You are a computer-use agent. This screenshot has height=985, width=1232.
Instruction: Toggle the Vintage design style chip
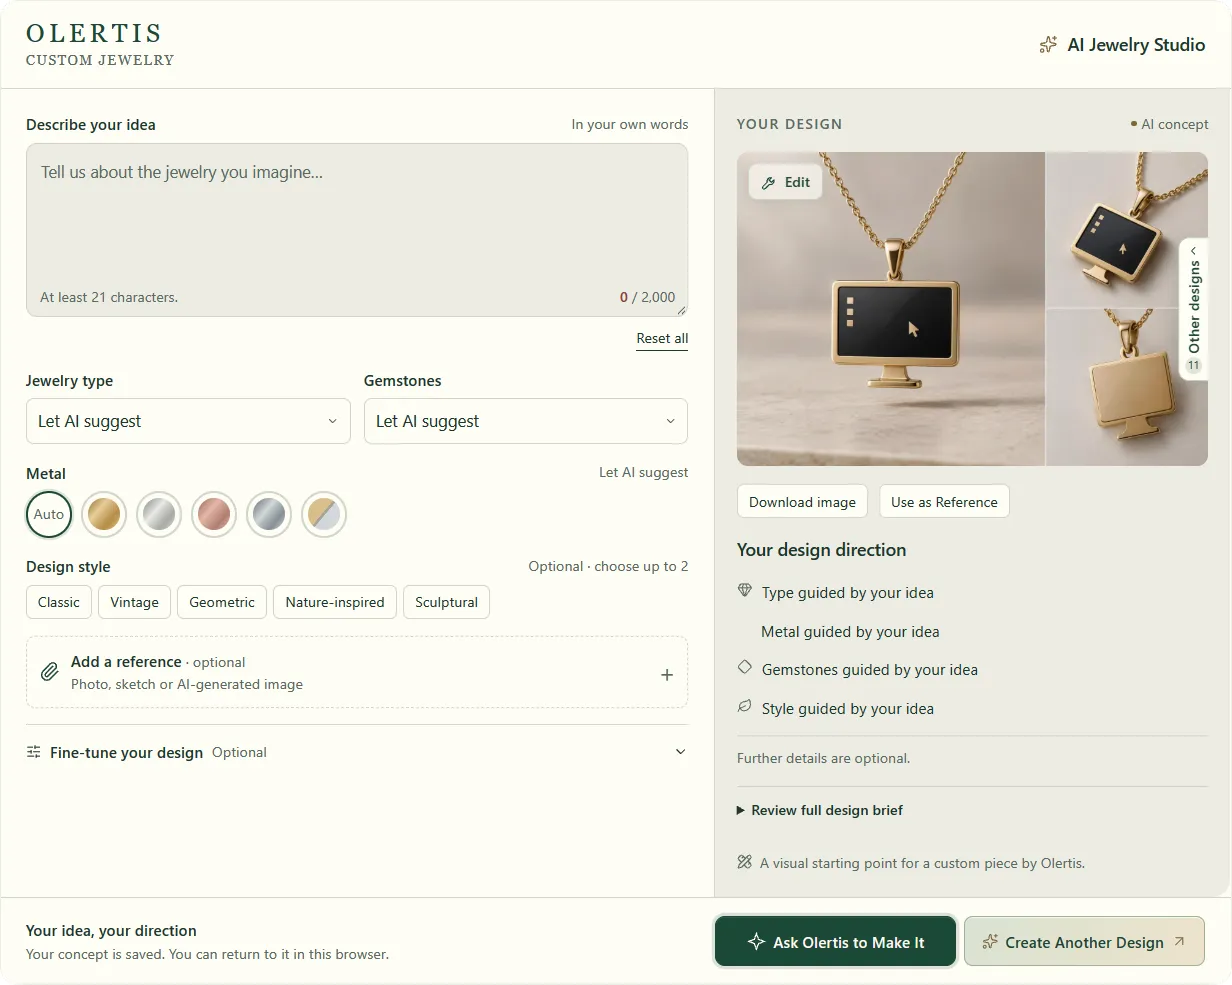pyautogui.click(x=135, y=602)
